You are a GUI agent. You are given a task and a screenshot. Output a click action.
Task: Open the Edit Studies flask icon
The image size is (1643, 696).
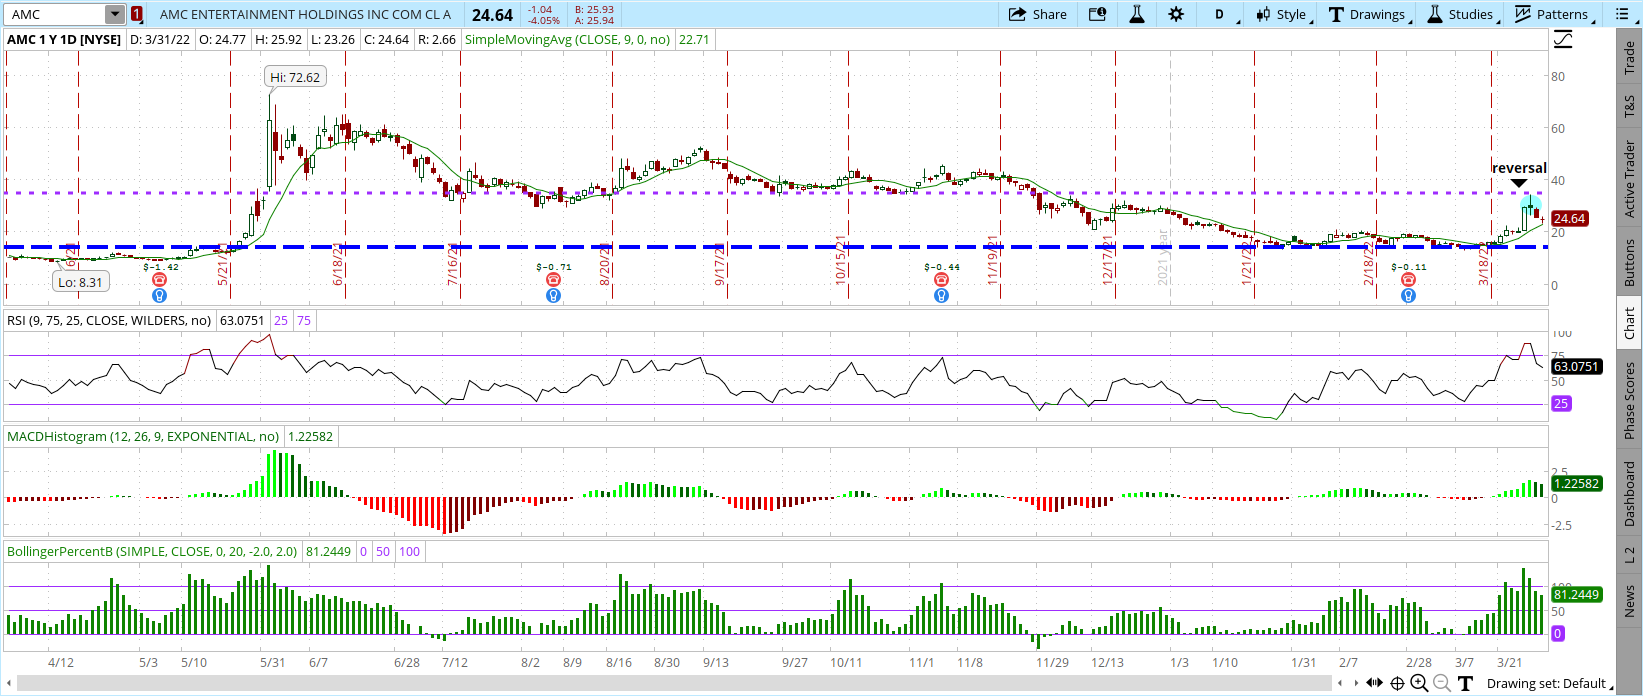[1137, 14]
